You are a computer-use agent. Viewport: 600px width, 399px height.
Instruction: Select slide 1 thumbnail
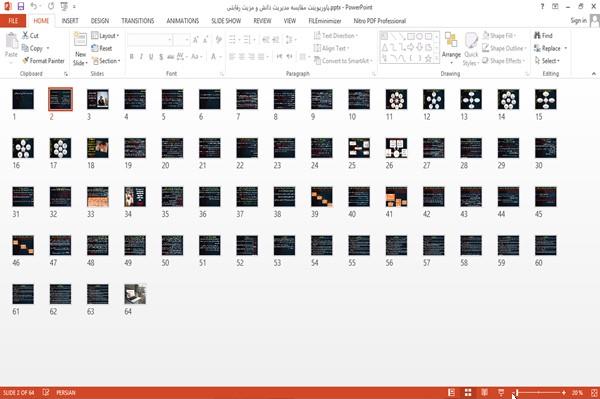[x=23, y=99]
